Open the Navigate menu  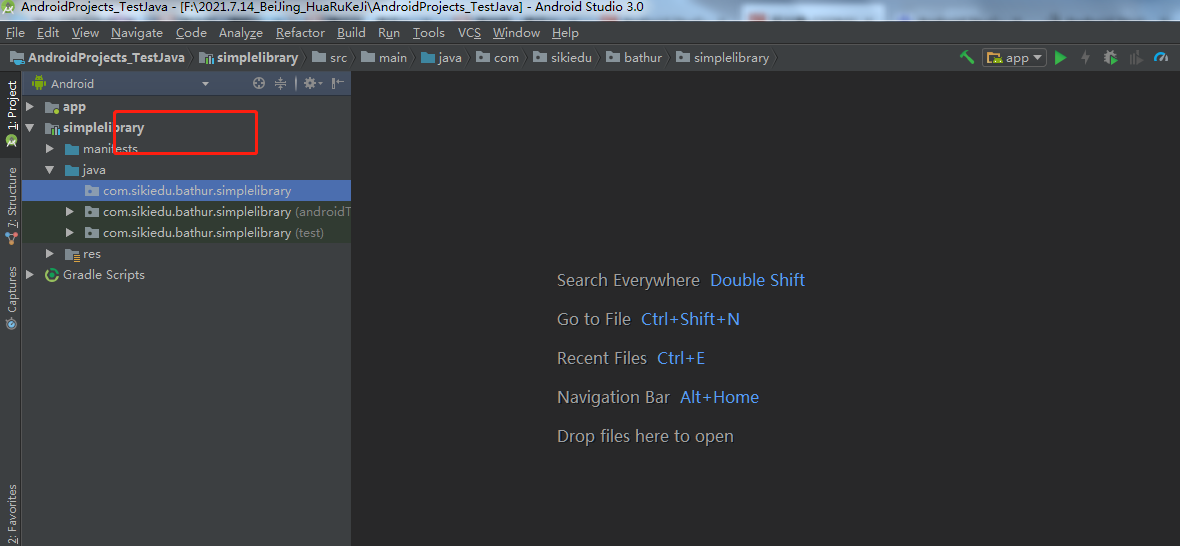click(137, 32)
